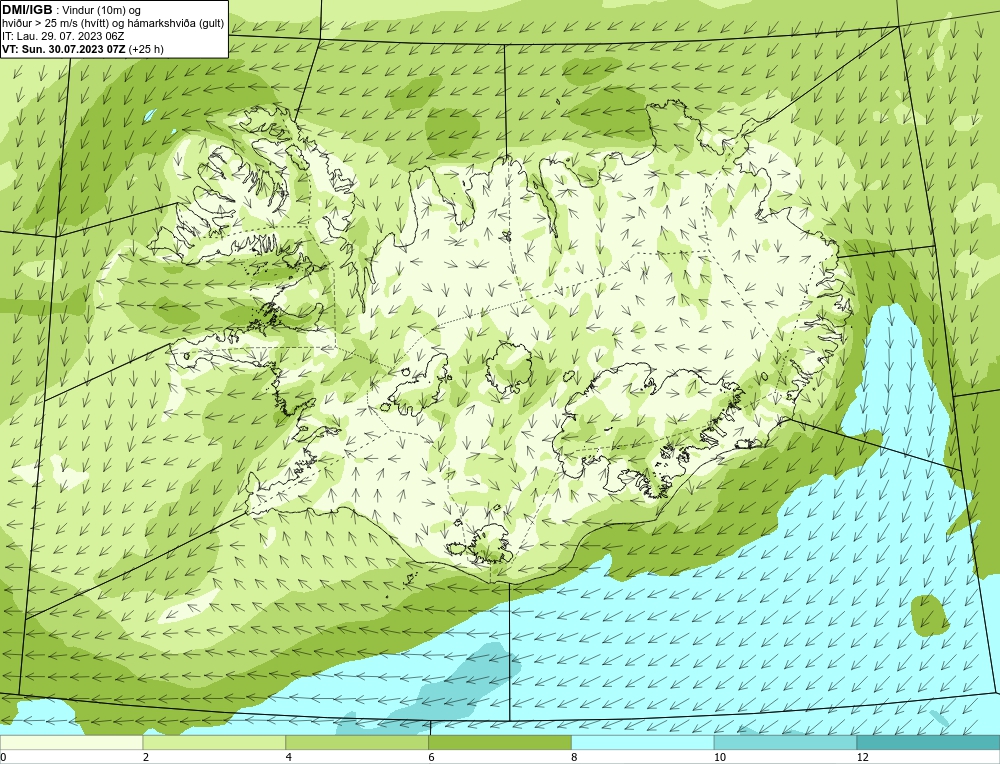Image resolution: width=1000 pixels, height=764 pixels.
Task: Click the legend scale label '0'
Action: (x=4, y=757)
